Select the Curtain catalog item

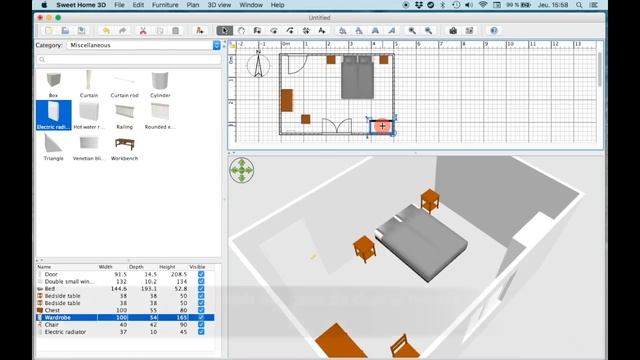click(89, 84)
